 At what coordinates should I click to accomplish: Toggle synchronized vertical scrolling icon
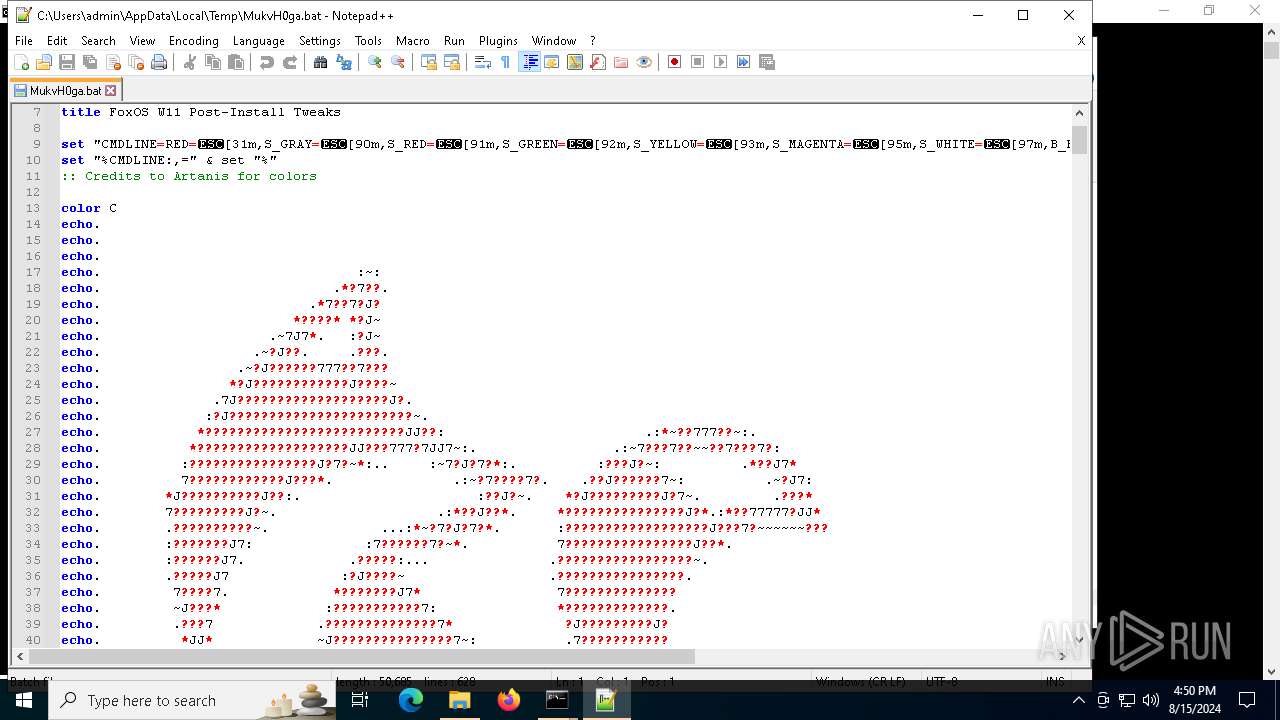click(x=429, y=62)
